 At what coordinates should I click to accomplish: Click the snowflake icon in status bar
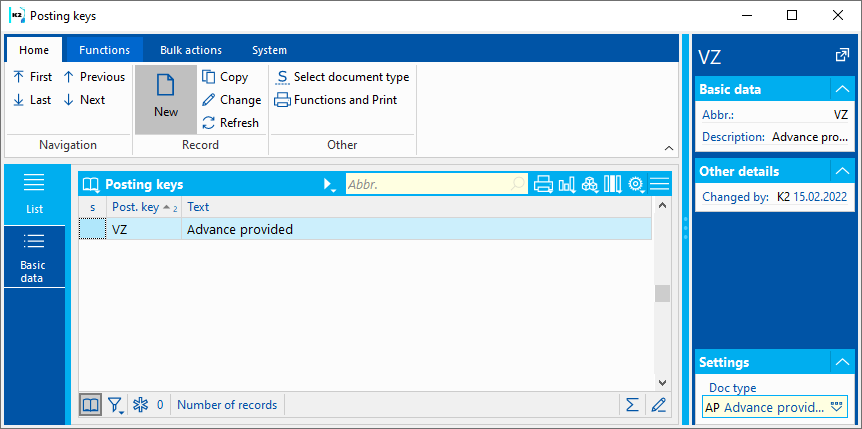(x=141, y=405)
